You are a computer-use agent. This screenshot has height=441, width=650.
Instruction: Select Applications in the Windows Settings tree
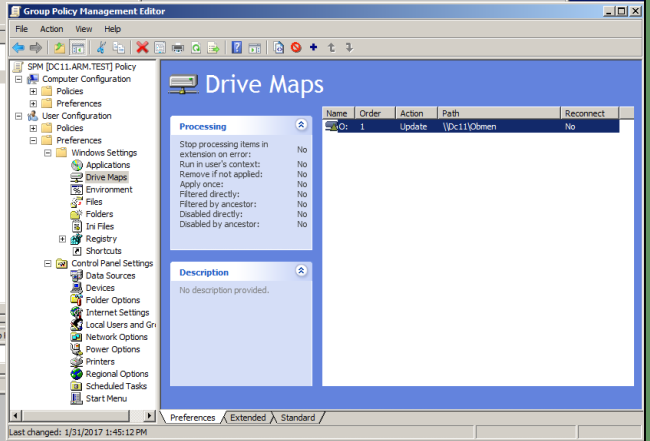pyautogui.click(x=108, y=165)
